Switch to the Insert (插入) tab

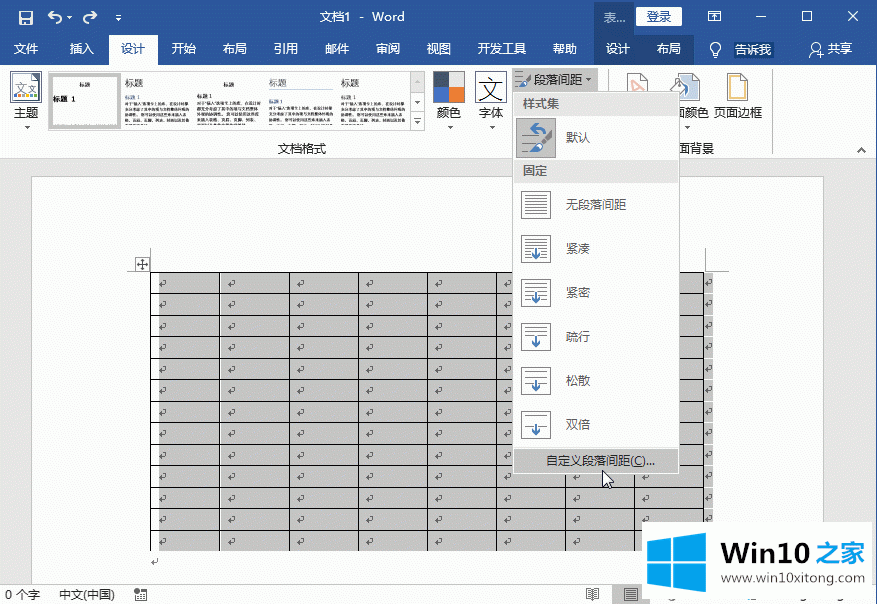coord(82,49)
